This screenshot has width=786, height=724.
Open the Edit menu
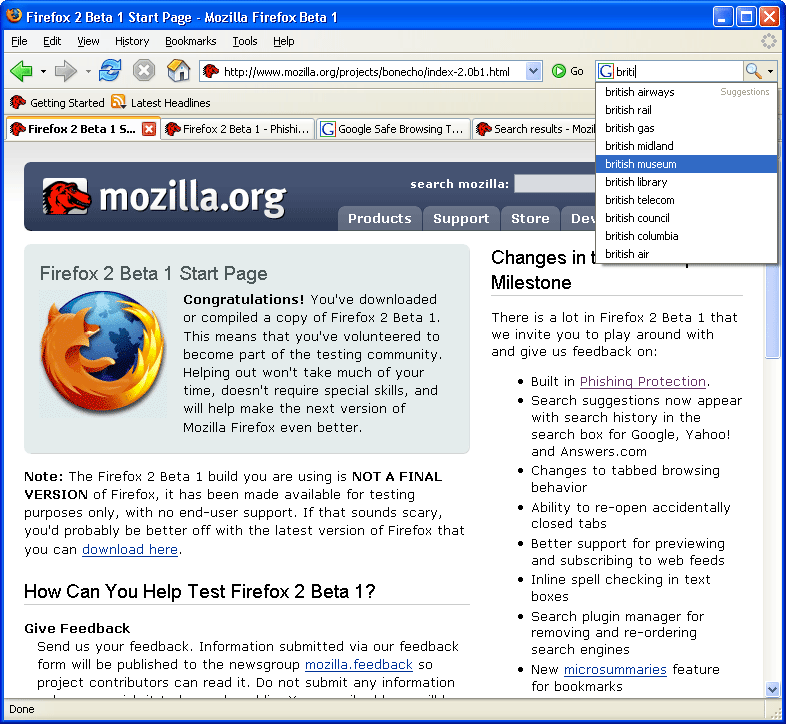52,41
